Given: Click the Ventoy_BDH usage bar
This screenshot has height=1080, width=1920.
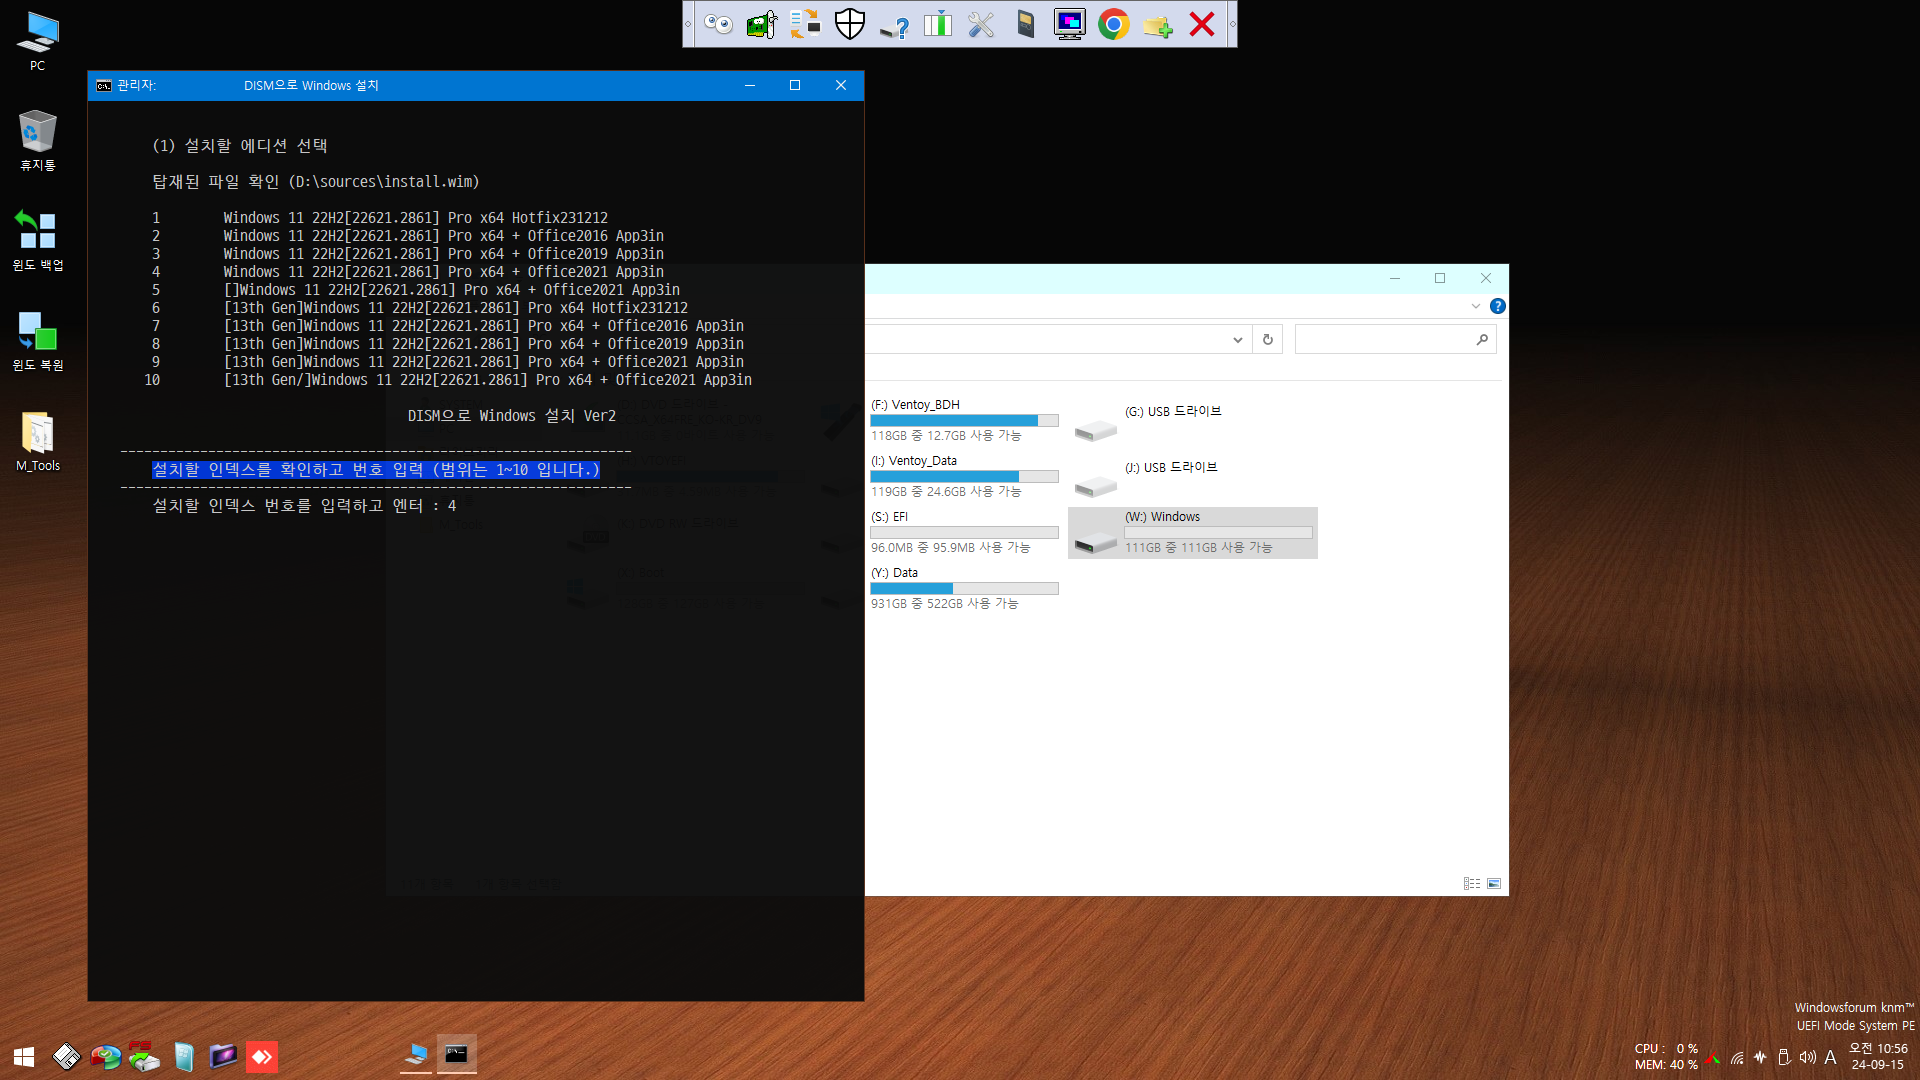Looking at the screenshot, I should pyautogui.click(x=964, y=420).
